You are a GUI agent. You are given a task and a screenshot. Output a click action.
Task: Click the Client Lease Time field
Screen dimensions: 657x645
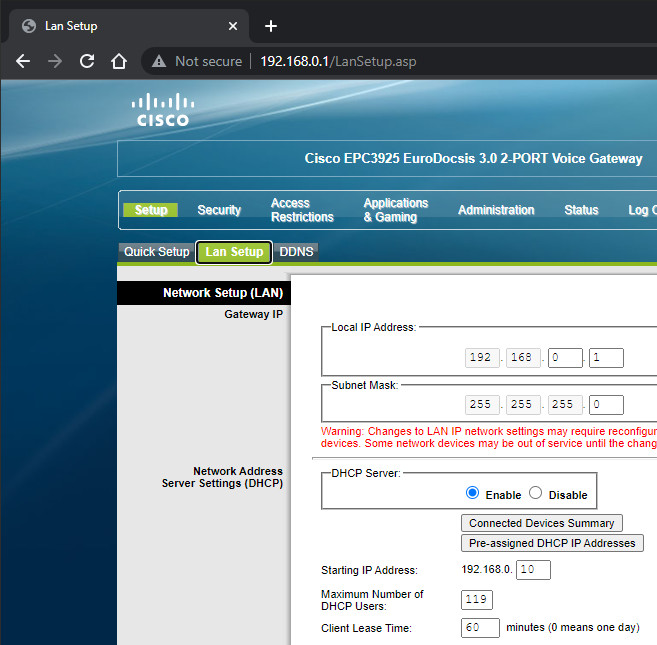[480, 628]
